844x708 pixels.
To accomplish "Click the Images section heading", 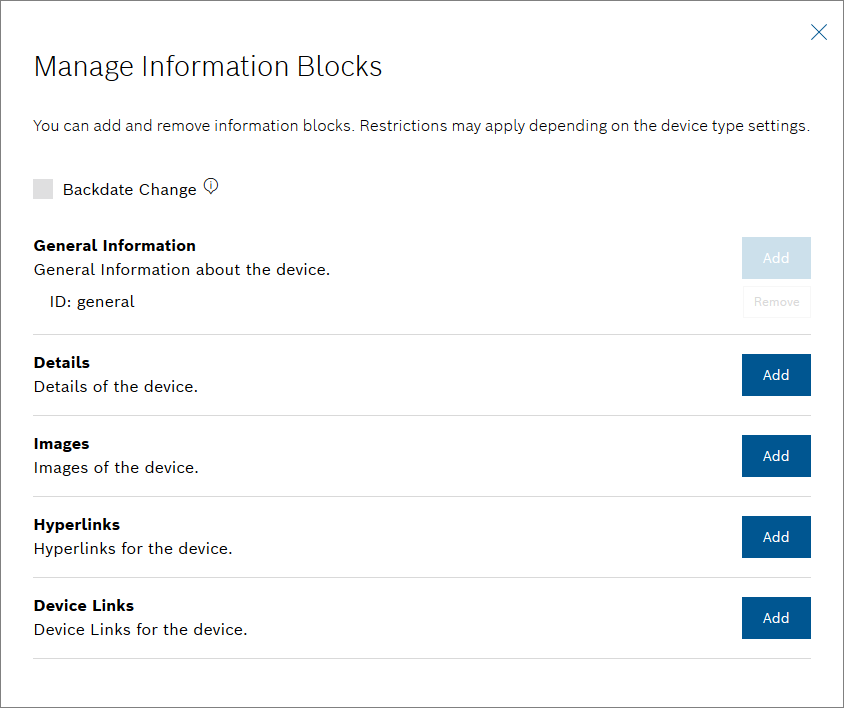I will coord(62,444).
